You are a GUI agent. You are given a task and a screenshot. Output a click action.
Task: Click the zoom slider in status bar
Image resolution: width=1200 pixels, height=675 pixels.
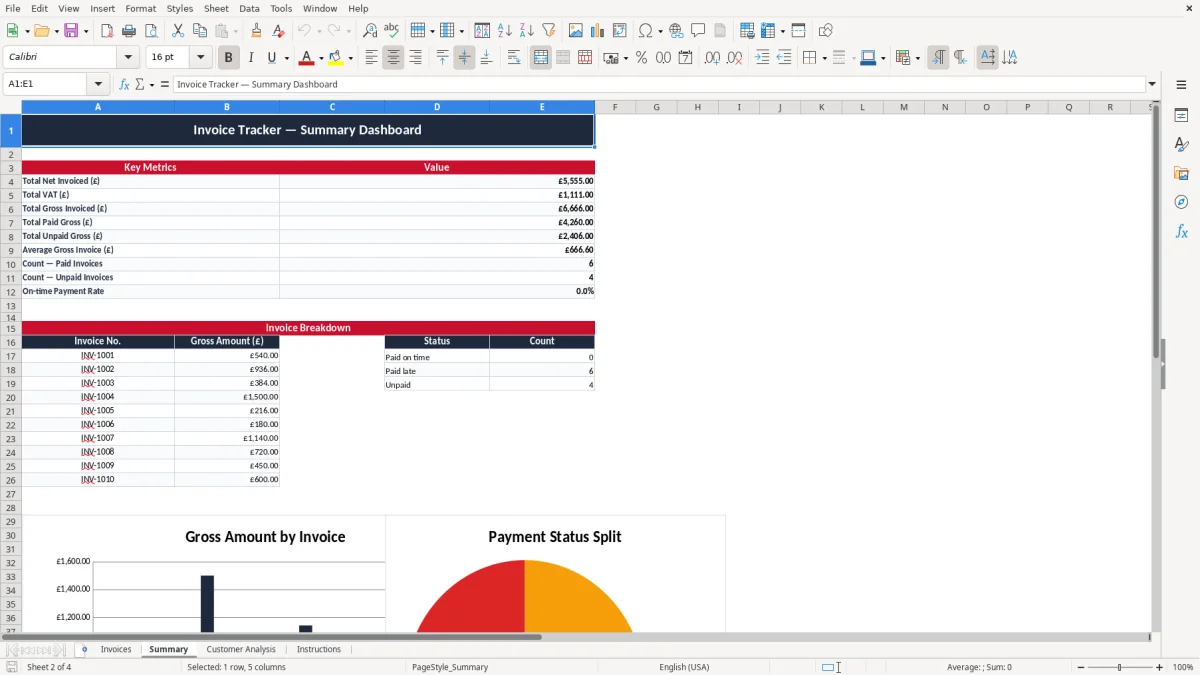pyautogui.click(x=1120, y=667)
